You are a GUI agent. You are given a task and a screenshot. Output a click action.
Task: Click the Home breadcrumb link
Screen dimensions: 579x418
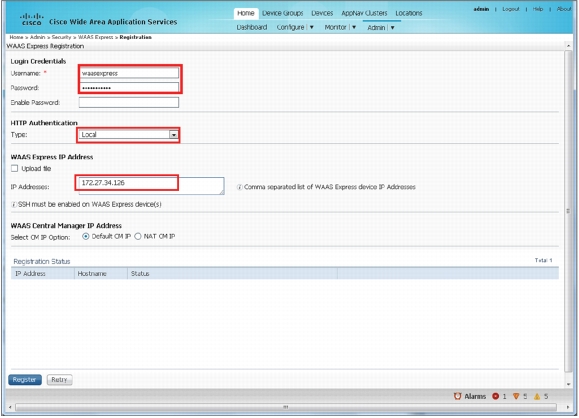(16, 37)
